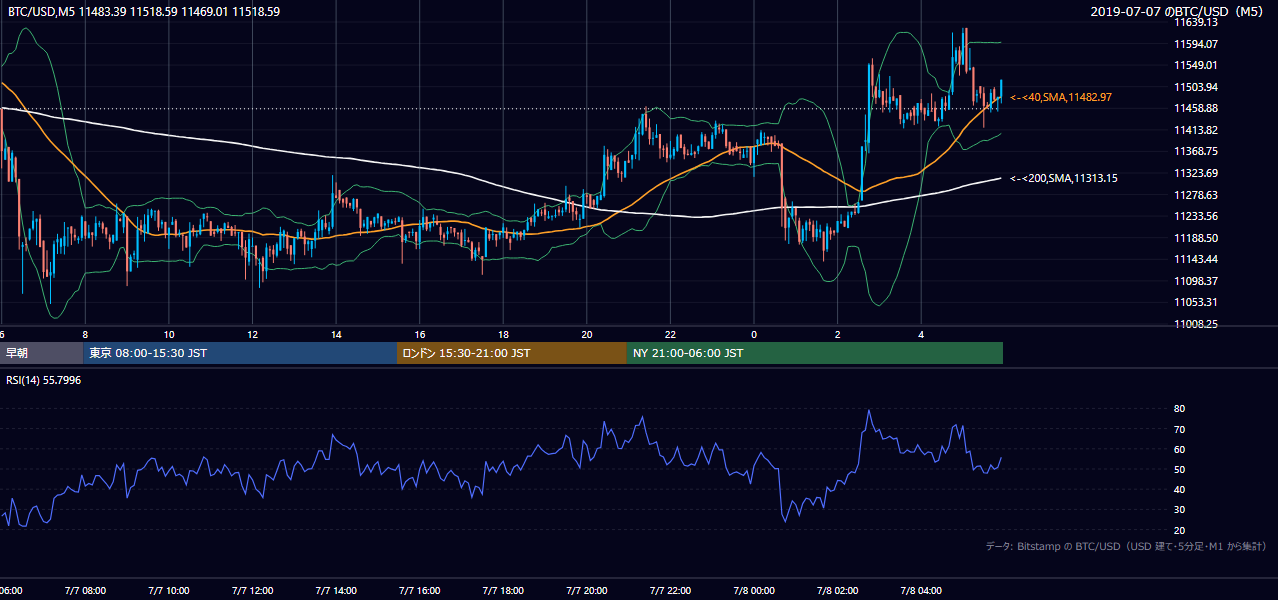
Task: Click the 7/7 22:00 time axis label
Action: 670,591
